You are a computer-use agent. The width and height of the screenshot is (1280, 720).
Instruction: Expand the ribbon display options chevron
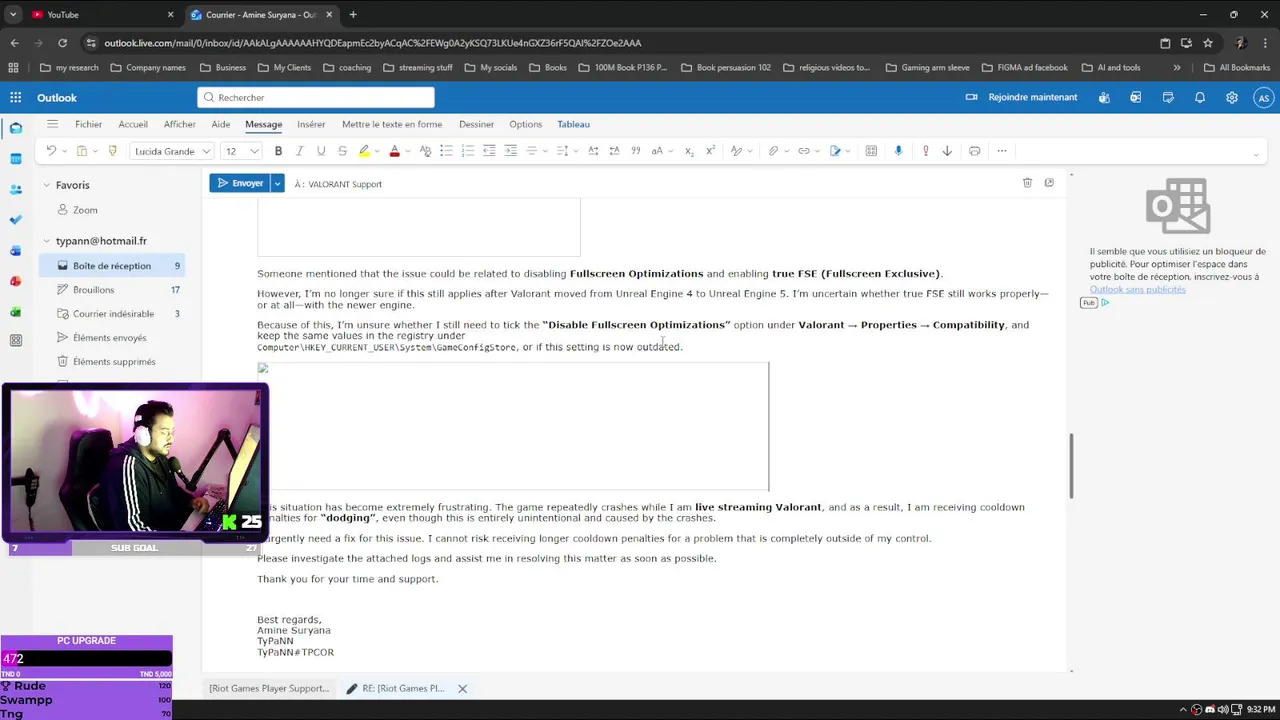click(1255, 154)
